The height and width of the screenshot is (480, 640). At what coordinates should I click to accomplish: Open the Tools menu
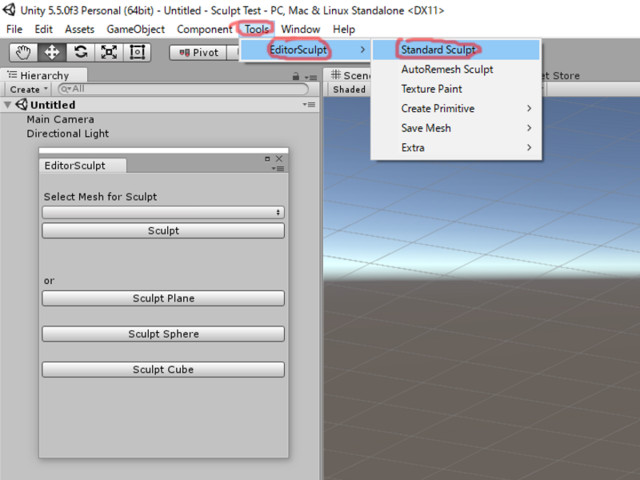pyautogui.click(x=257, y=29)
